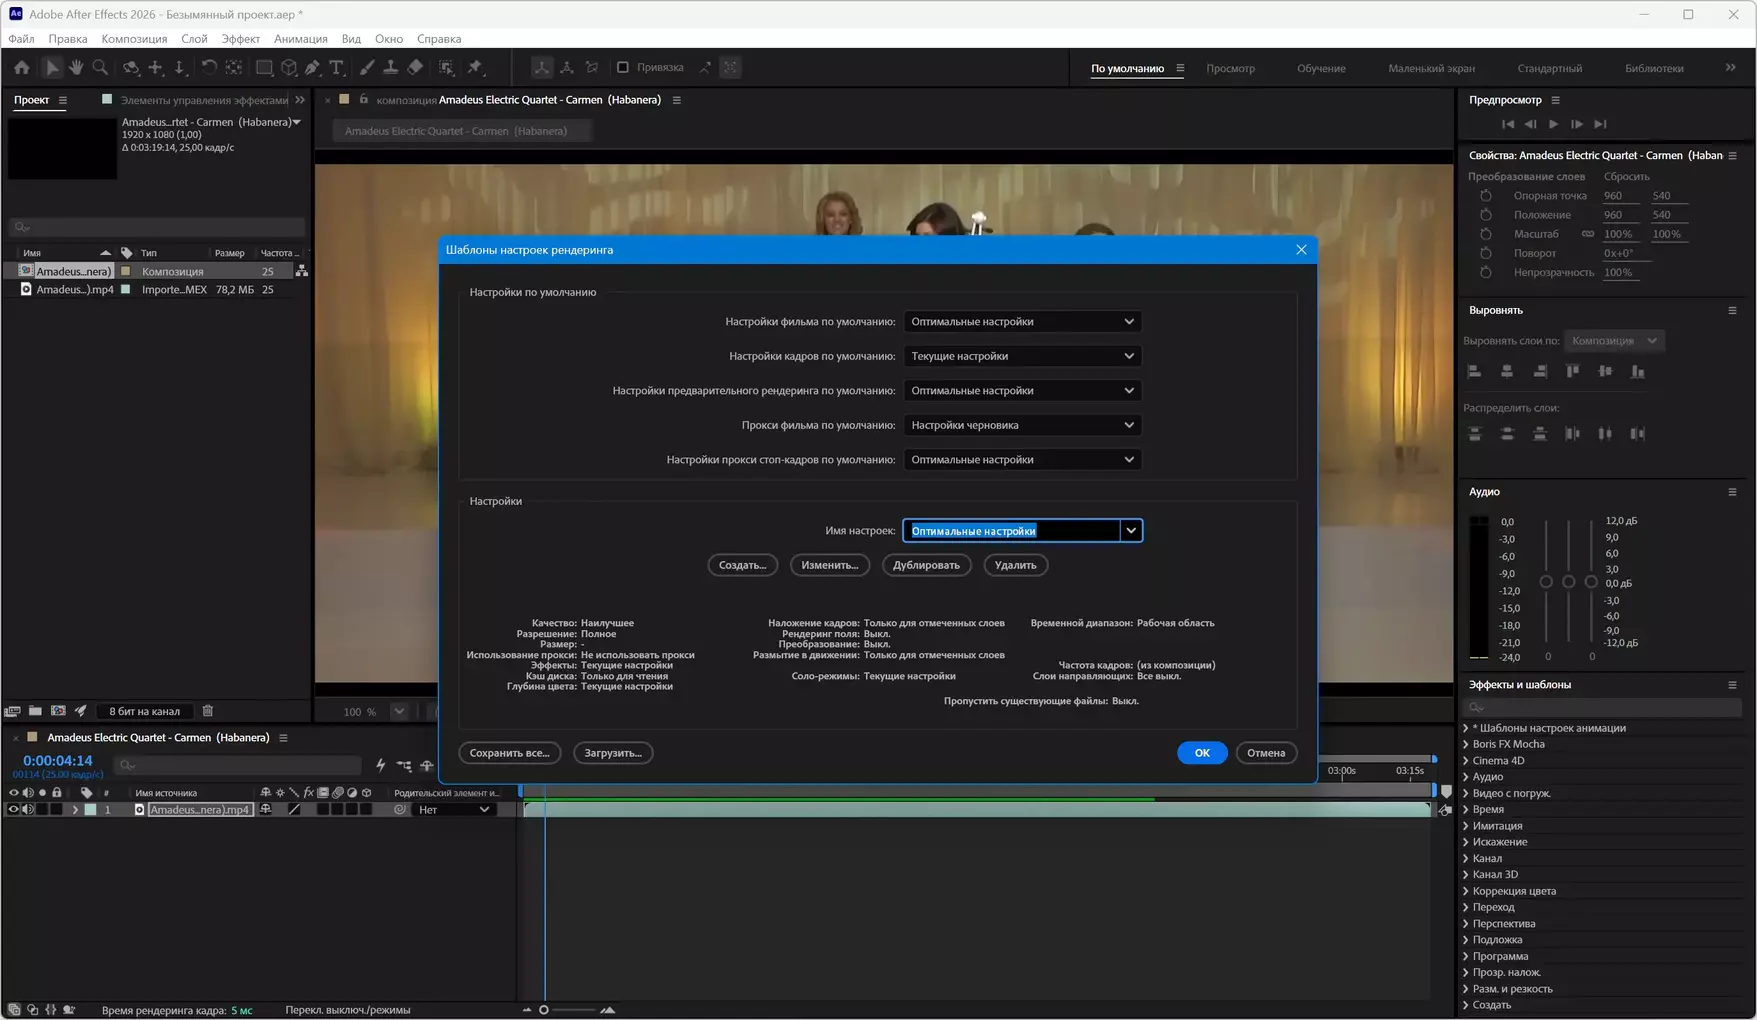
Task: Open the Настройки кадров по умолчанию dropdown
Action: [x=1021, y=356]
